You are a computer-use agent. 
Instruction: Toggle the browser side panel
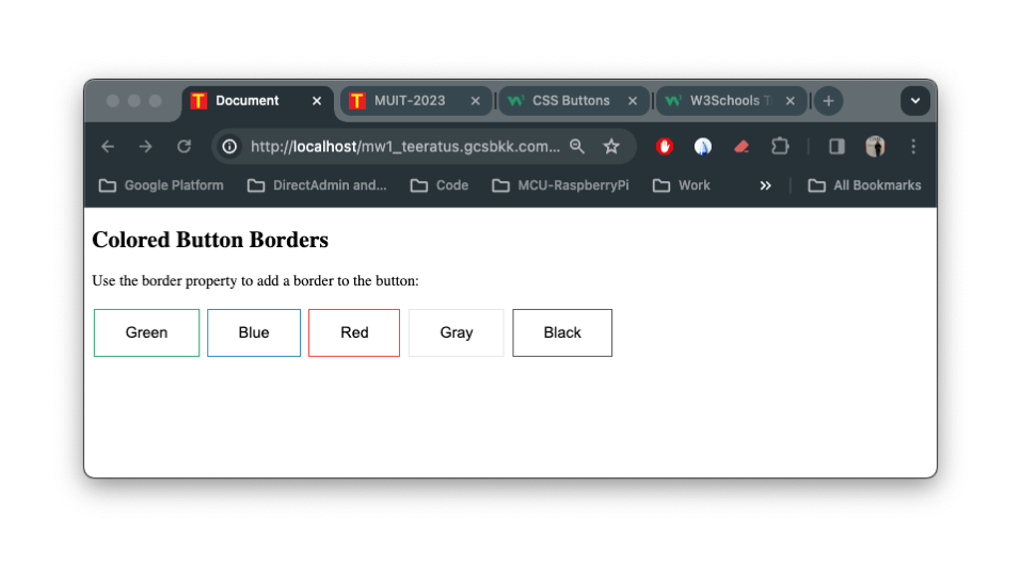tap(837, 147)
